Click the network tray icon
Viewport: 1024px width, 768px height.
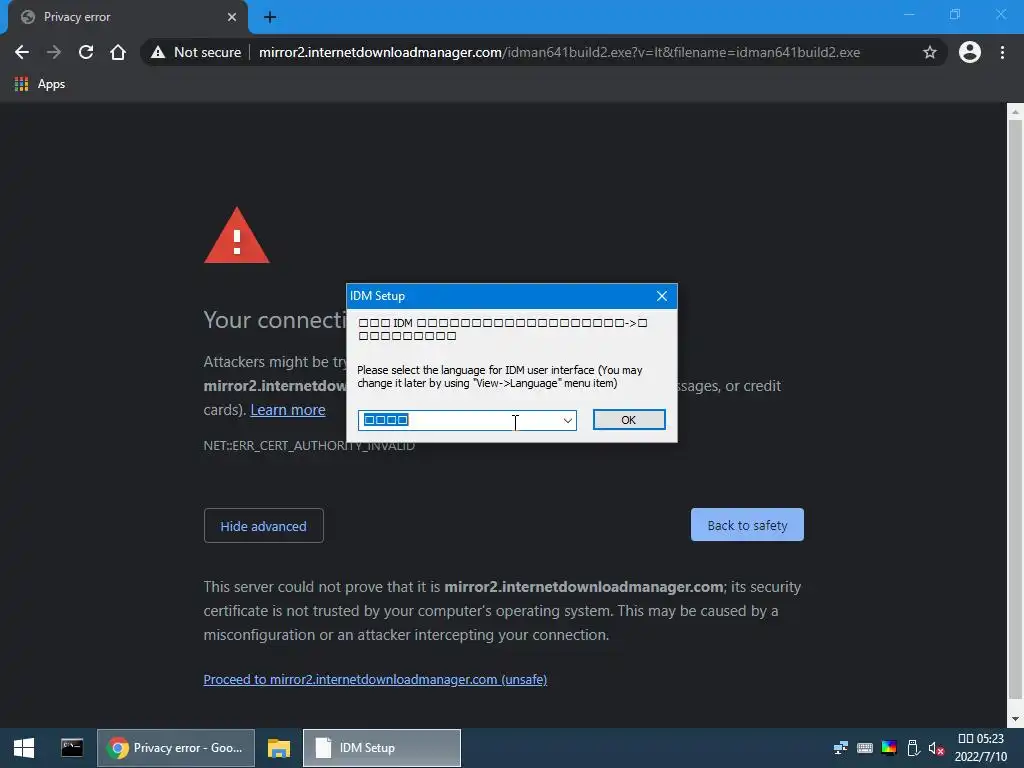pyautogui.click(x=841, y=748)
